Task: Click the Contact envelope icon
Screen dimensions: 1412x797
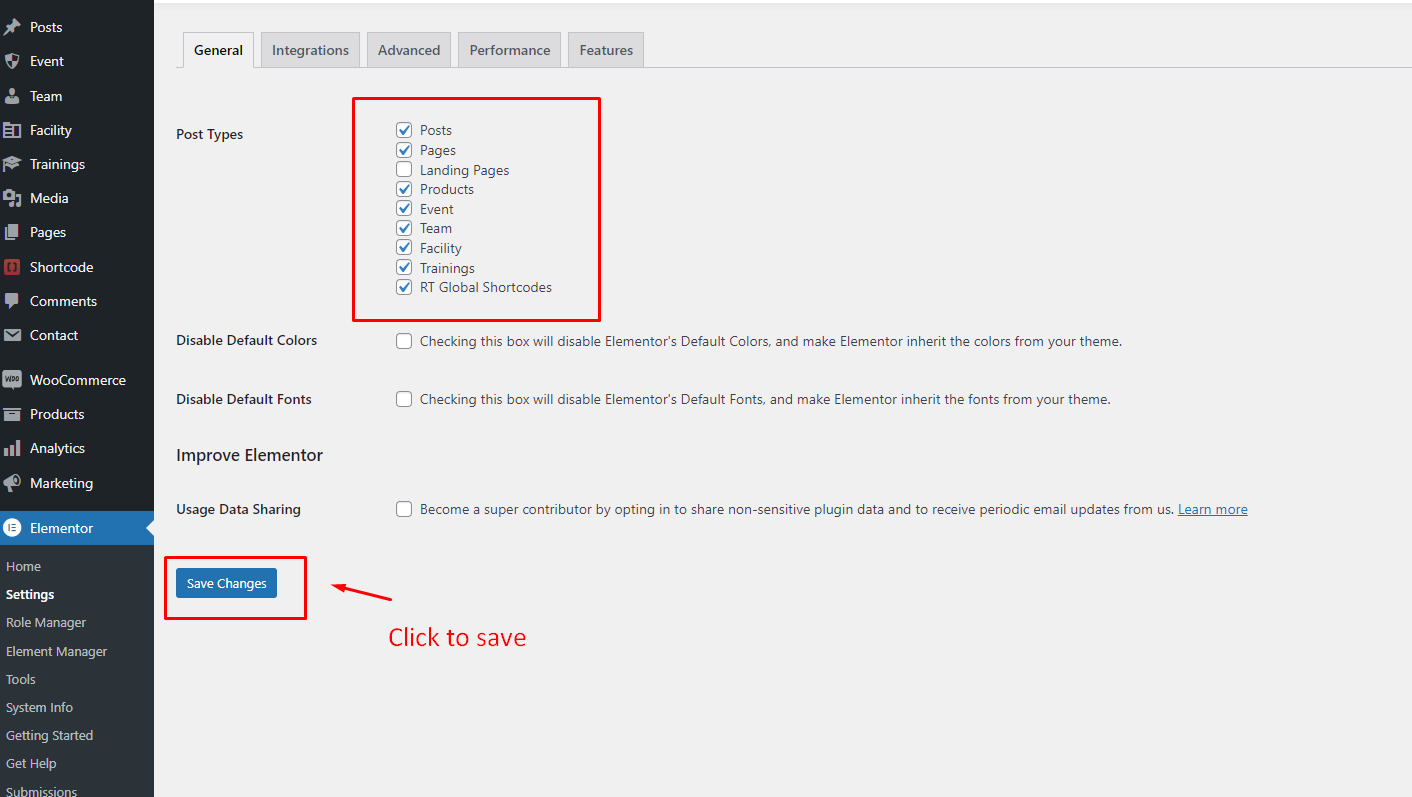Action: point(12,335)
